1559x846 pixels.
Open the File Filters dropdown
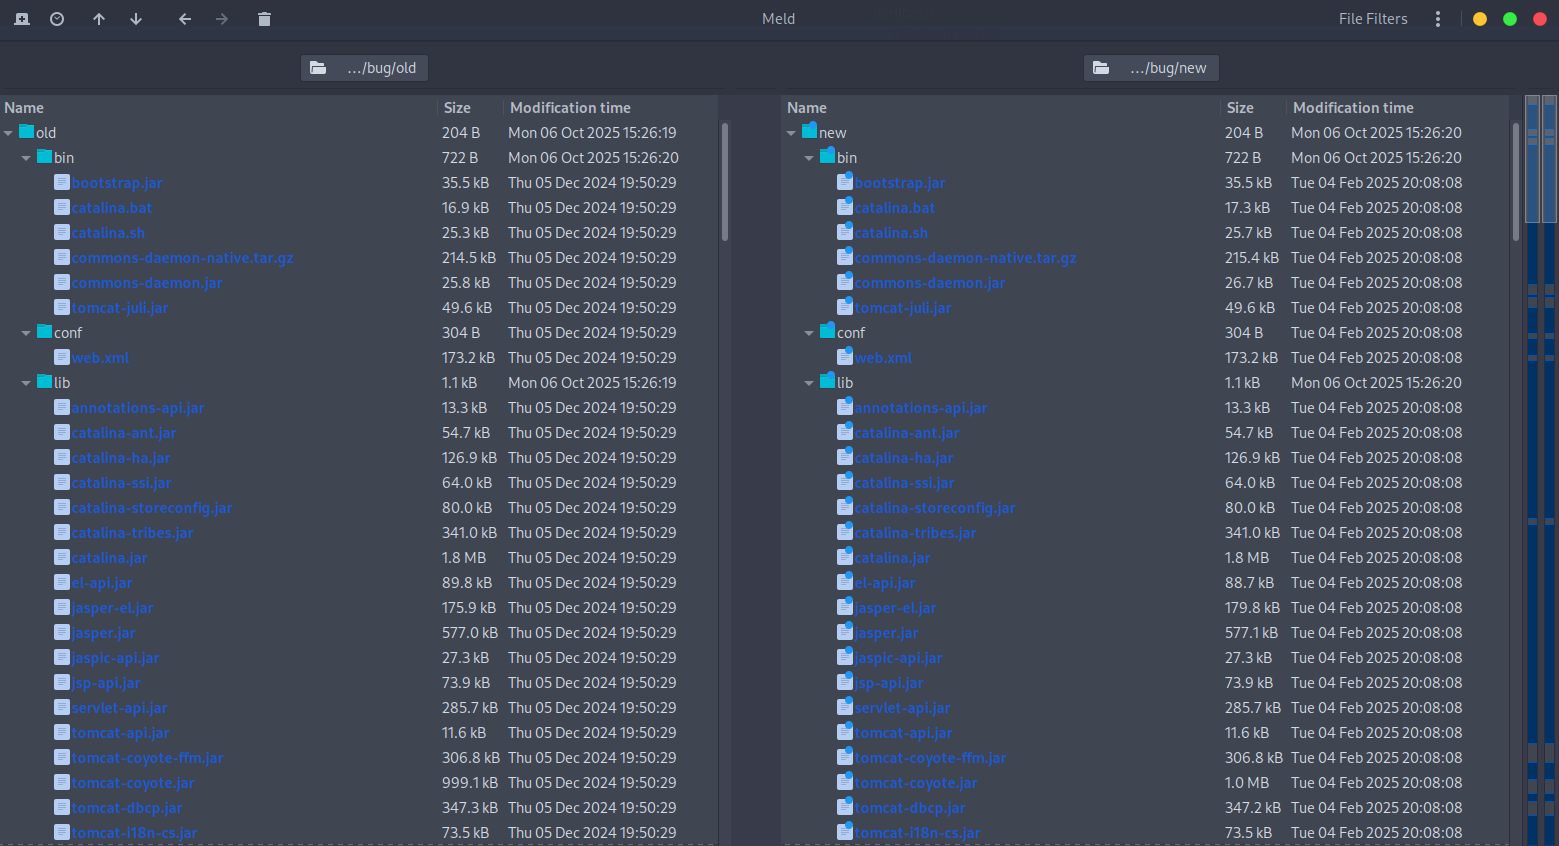[1373, 18]
